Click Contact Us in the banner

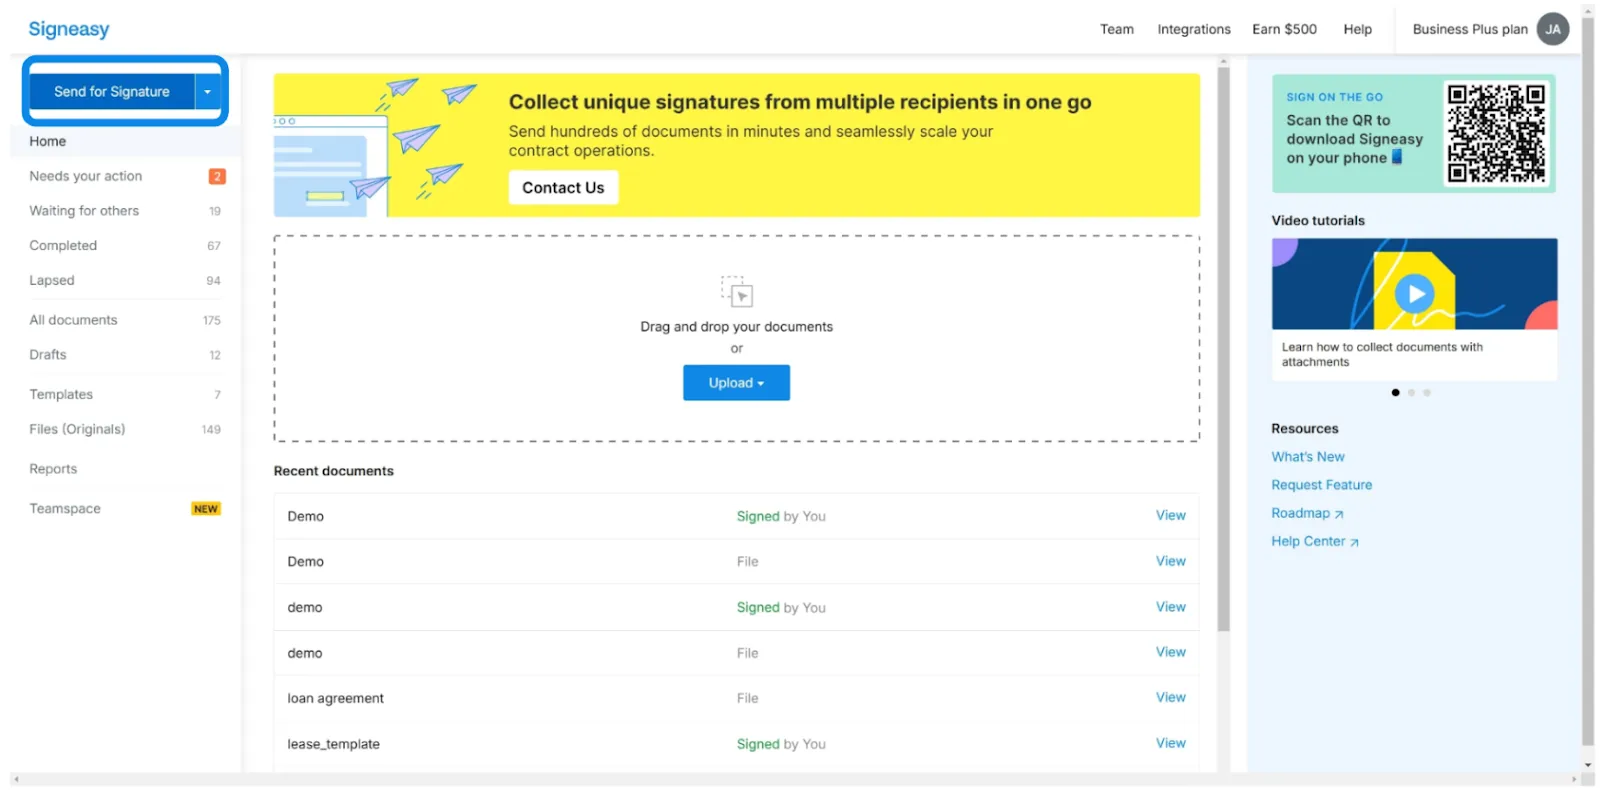click(x=563, y=187)
